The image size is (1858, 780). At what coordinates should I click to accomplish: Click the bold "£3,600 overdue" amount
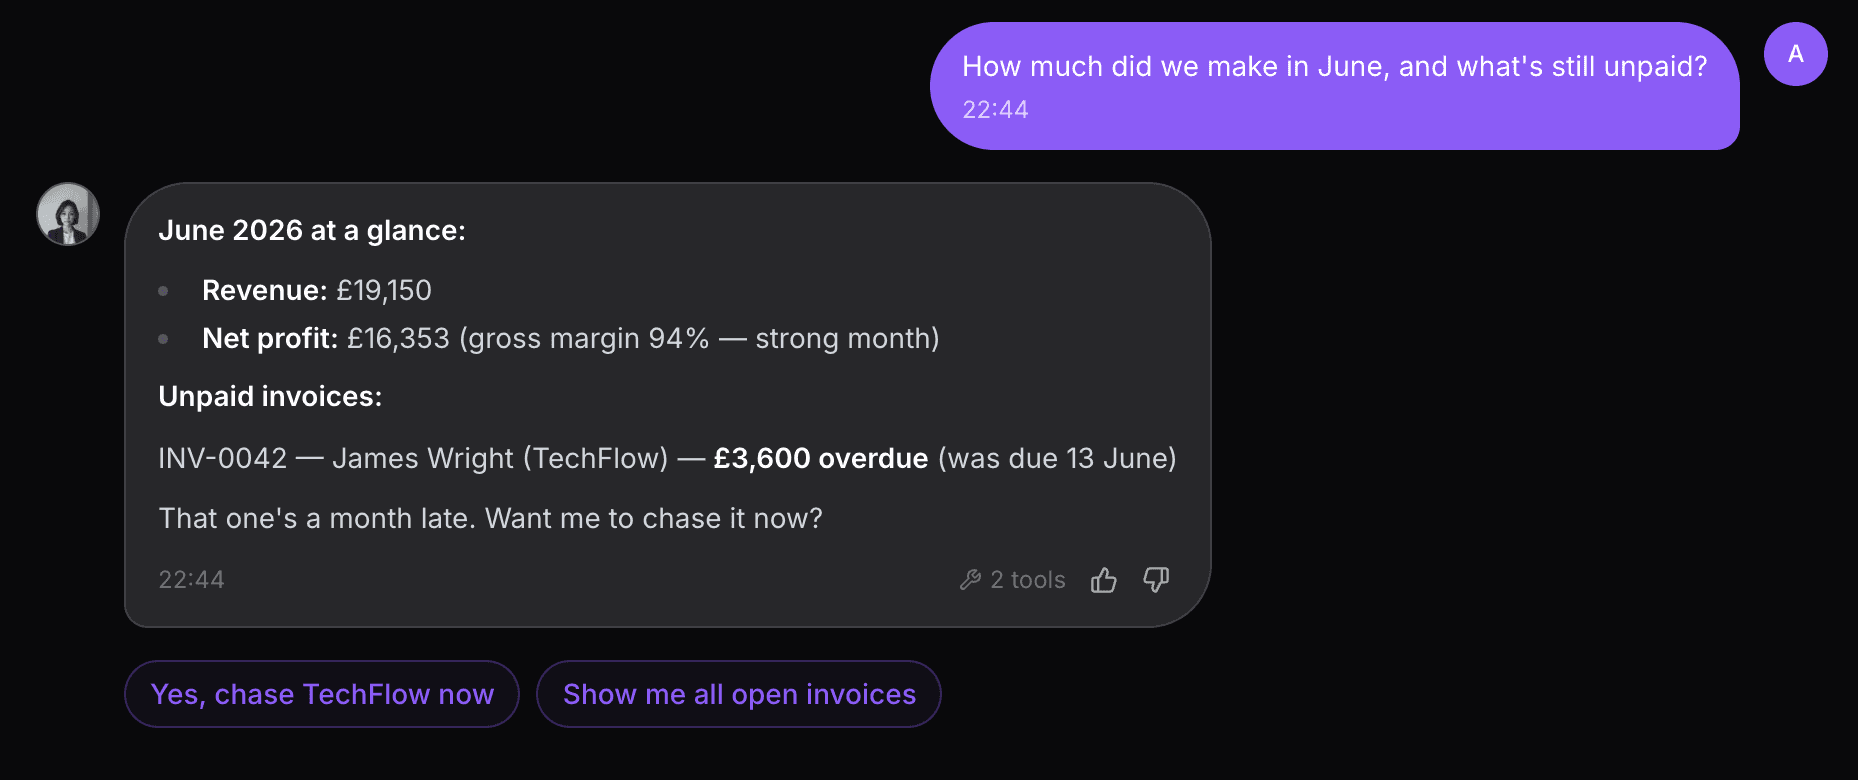point(820,458)
